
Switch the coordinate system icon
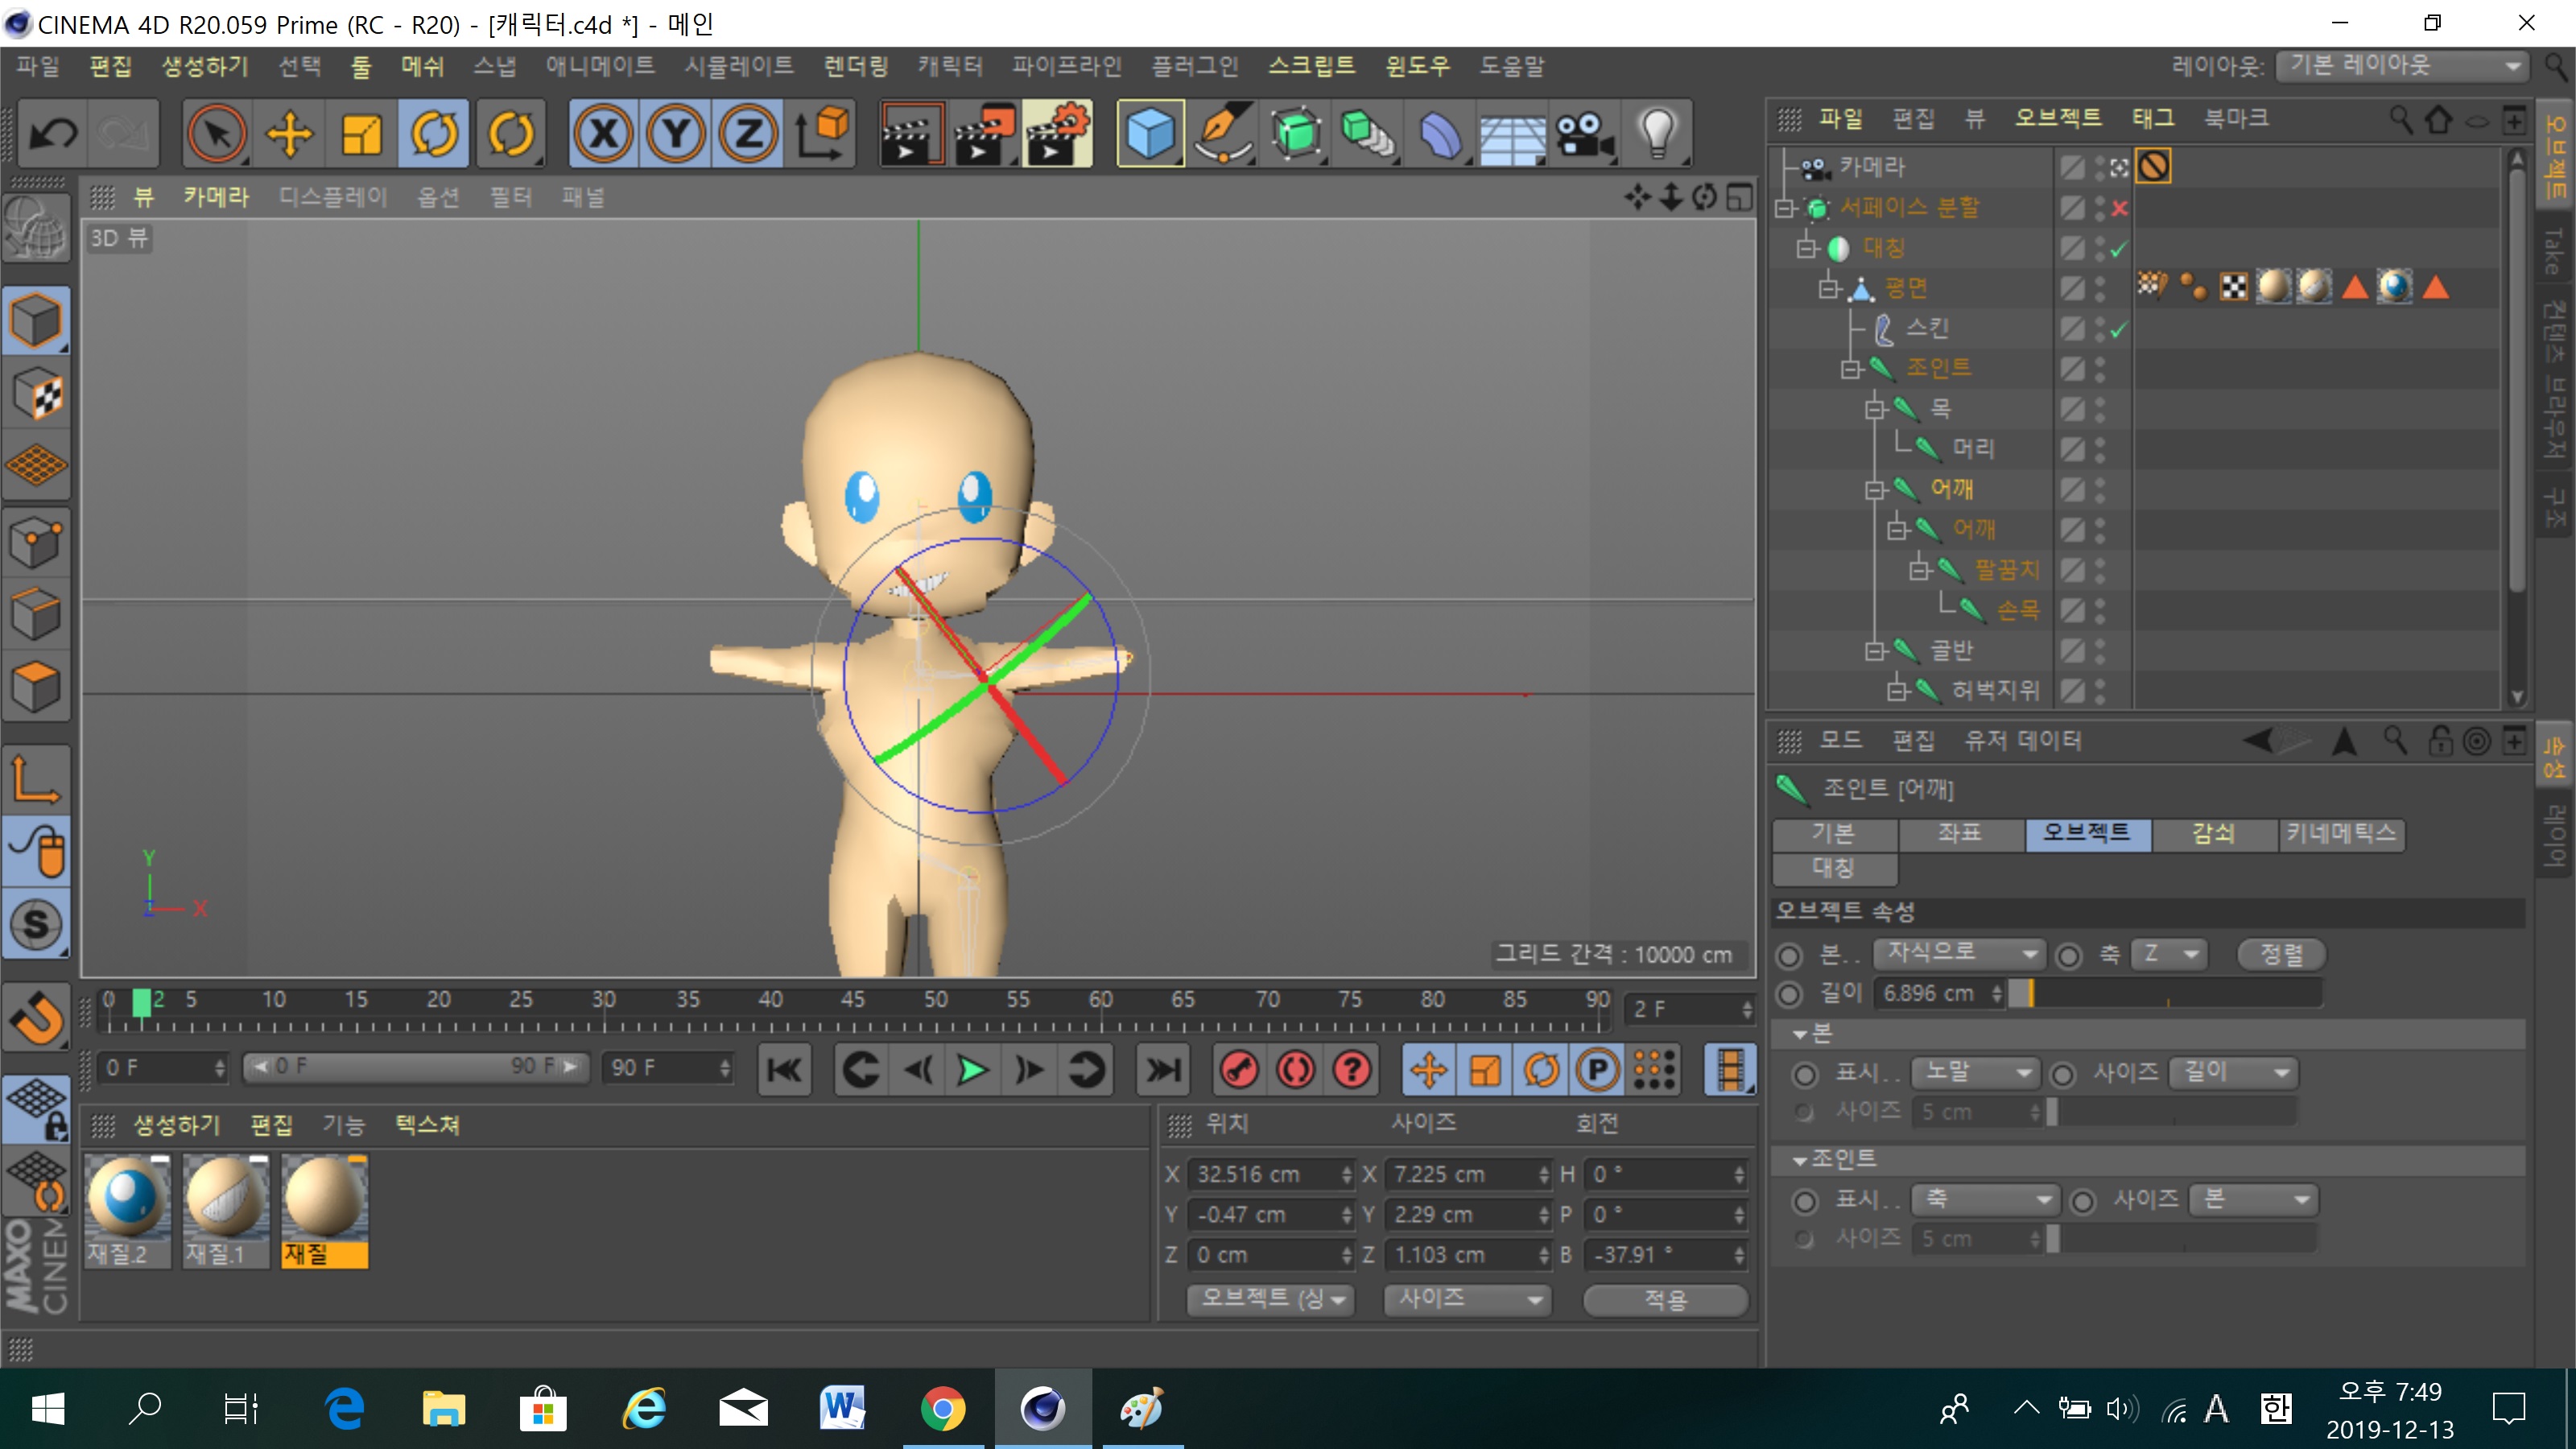822,133
